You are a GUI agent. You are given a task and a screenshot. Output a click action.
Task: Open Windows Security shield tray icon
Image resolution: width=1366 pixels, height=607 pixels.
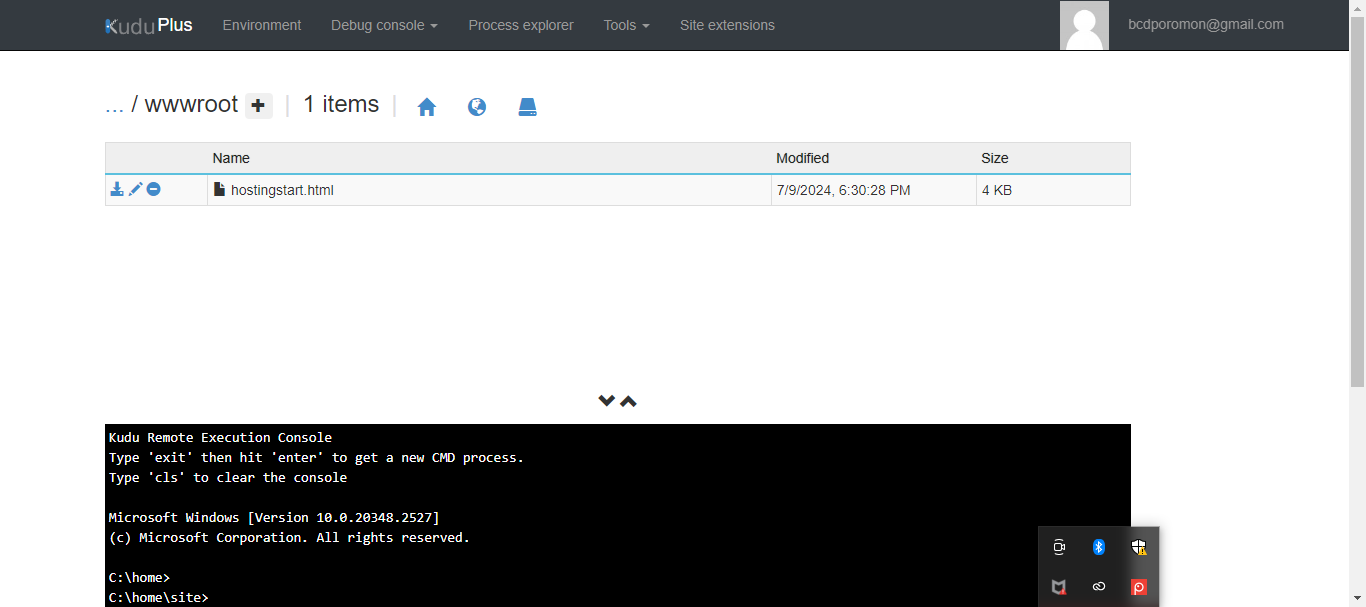pyautogui.click(x=1138, y=547)
